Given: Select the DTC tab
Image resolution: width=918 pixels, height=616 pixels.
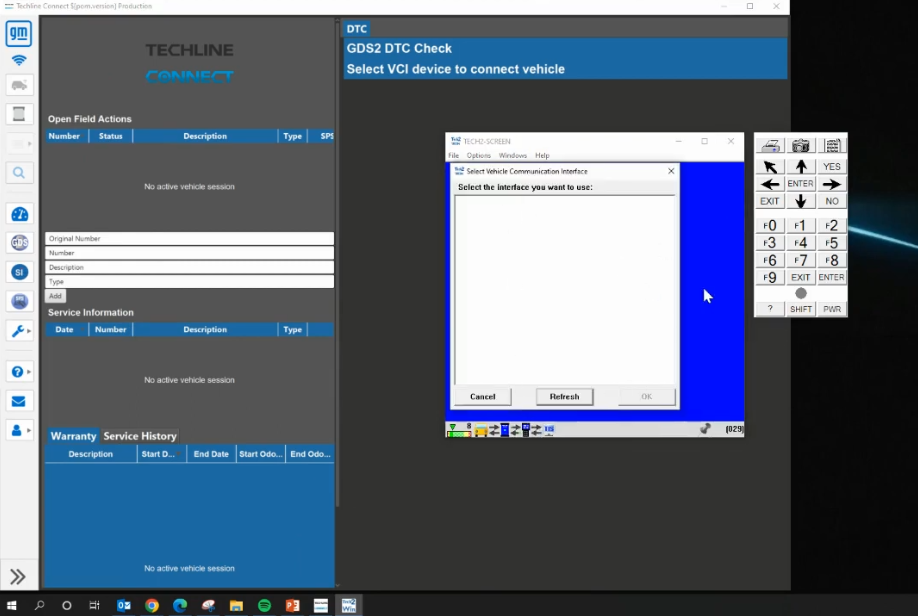Looking at the screenshot, I should pyautogui.click(x=357, y=29).
